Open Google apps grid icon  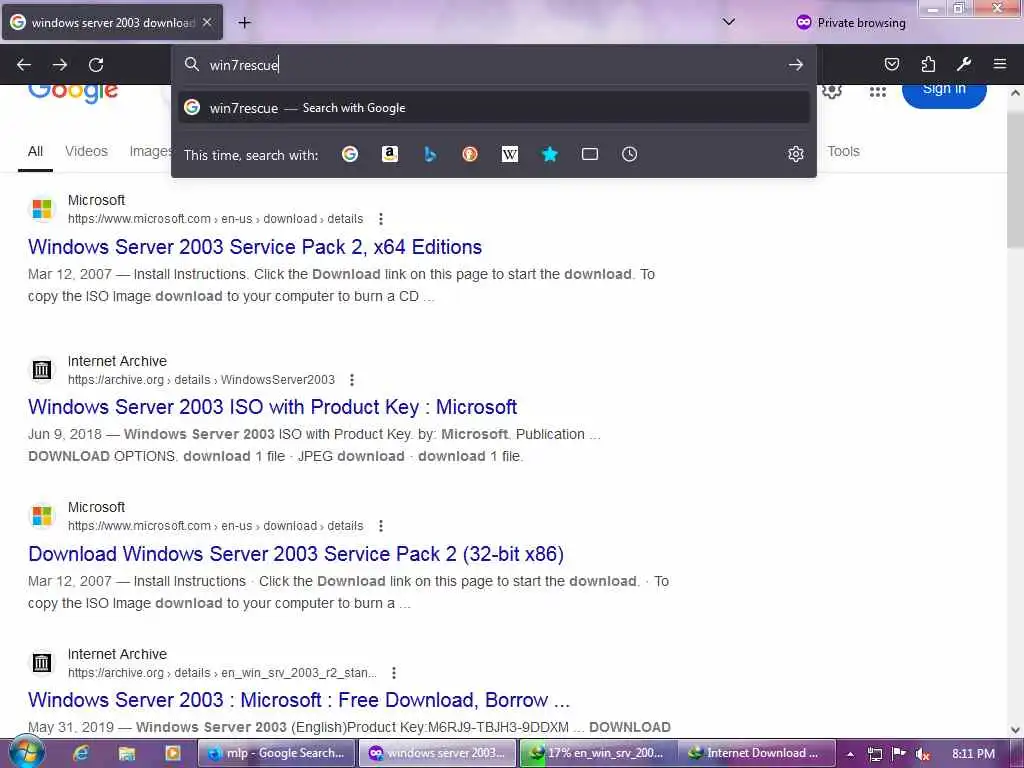coord(878,91)
